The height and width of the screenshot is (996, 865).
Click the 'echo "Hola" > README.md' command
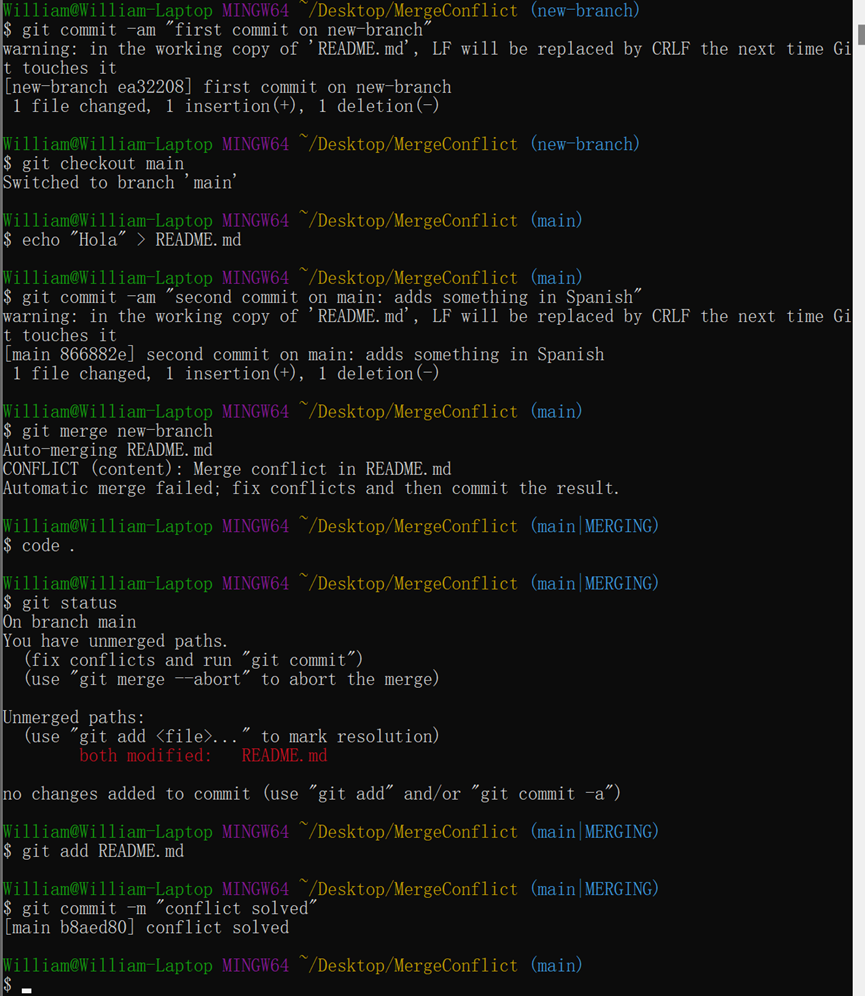point(131,240)
